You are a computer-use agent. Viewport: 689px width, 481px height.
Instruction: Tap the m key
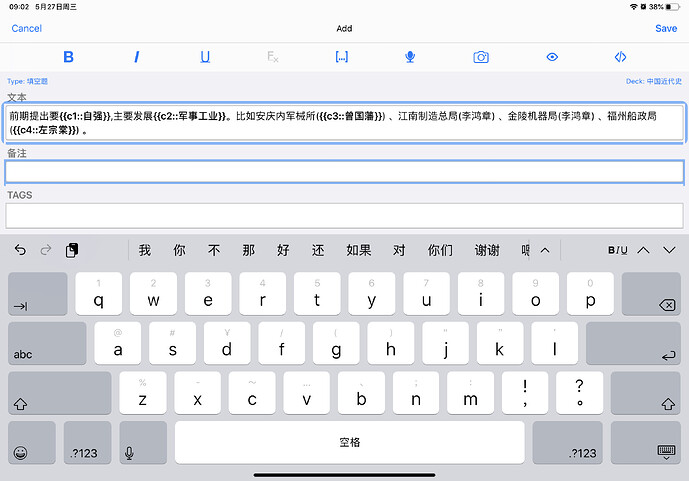[x=470, y=393]
